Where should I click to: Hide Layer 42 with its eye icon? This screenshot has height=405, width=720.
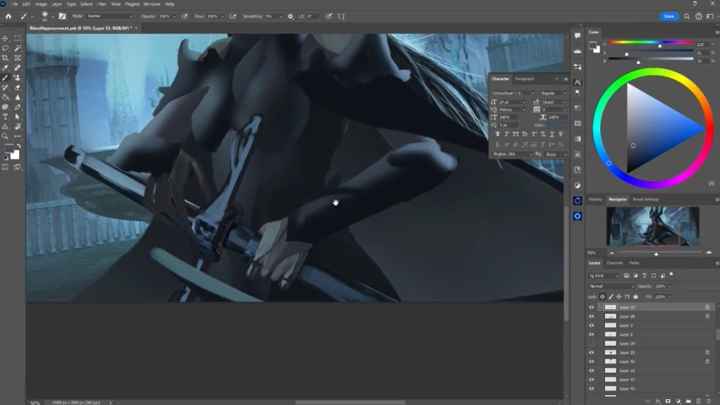pos(591,361)
